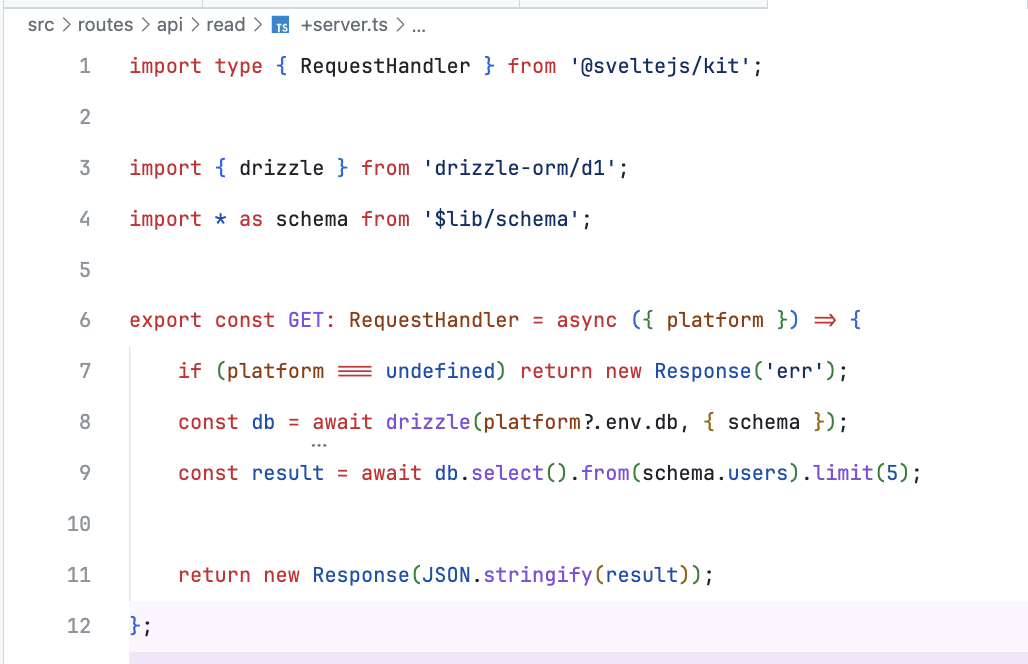Expand the collapsed code hint below line 8
Image resolution: width=1028 pixels, height=664 pixels.
[319, 443]
